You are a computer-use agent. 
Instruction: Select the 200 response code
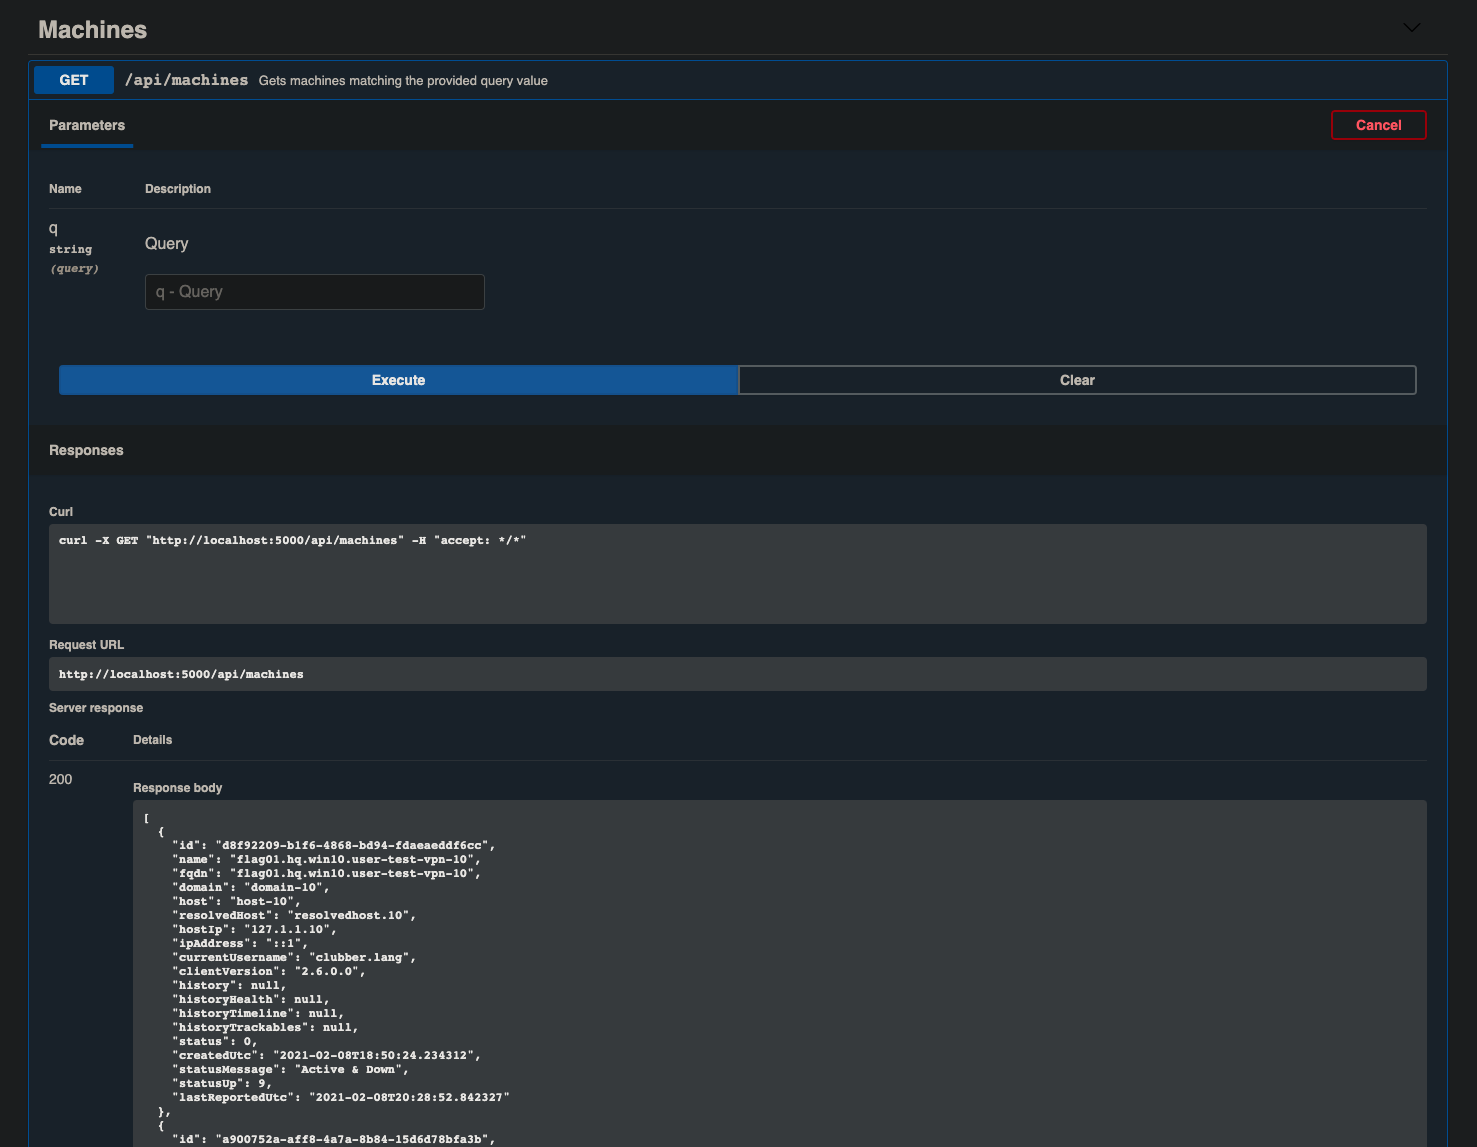[x=60, y=779]
